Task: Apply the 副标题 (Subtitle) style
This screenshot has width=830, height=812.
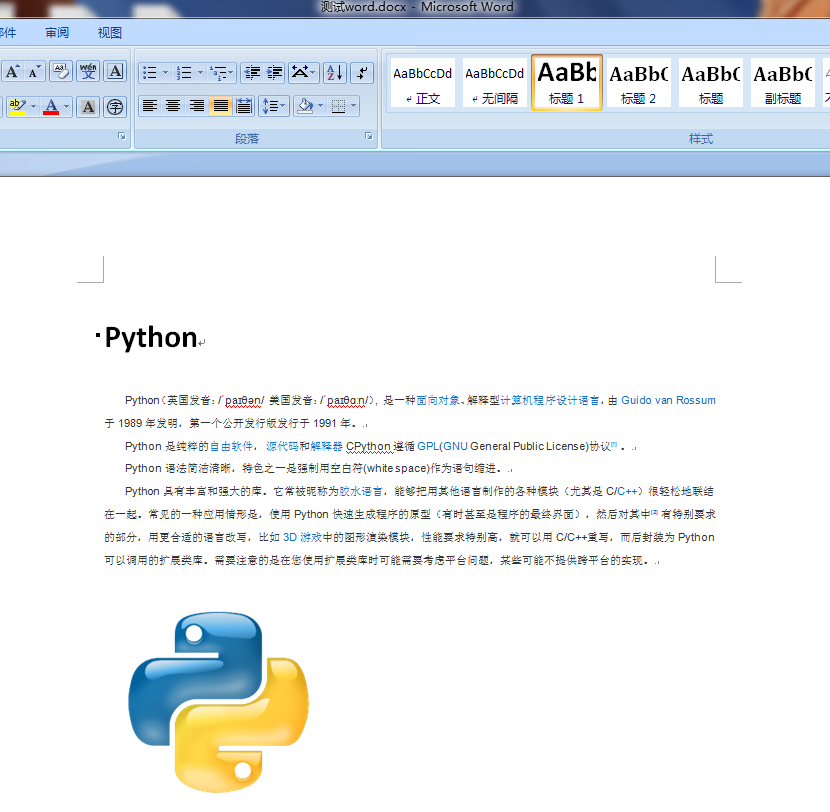Action: coord(782,83)
